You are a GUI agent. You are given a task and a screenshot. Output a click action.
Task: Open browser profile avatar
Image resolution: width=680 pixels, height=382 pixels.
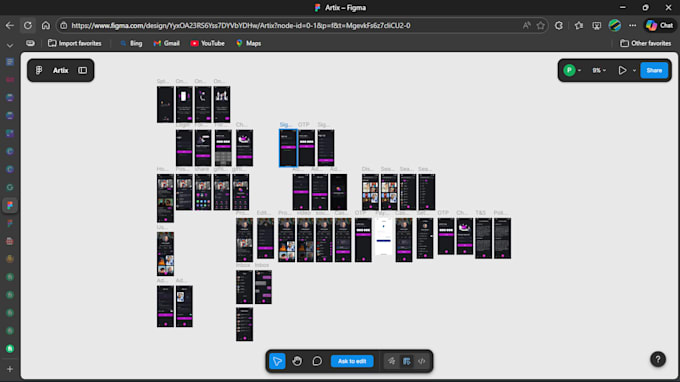click(x=615, y=26)
